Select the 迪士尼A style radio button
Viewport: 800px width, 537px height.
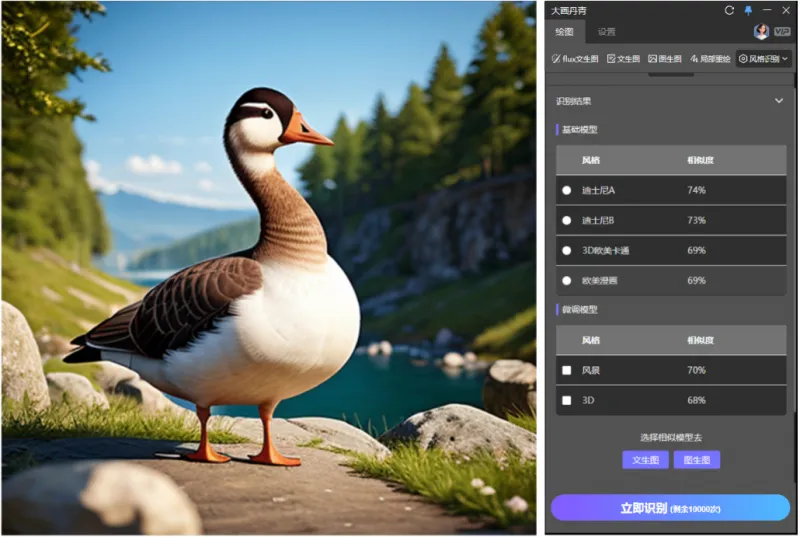coord(566,190)
